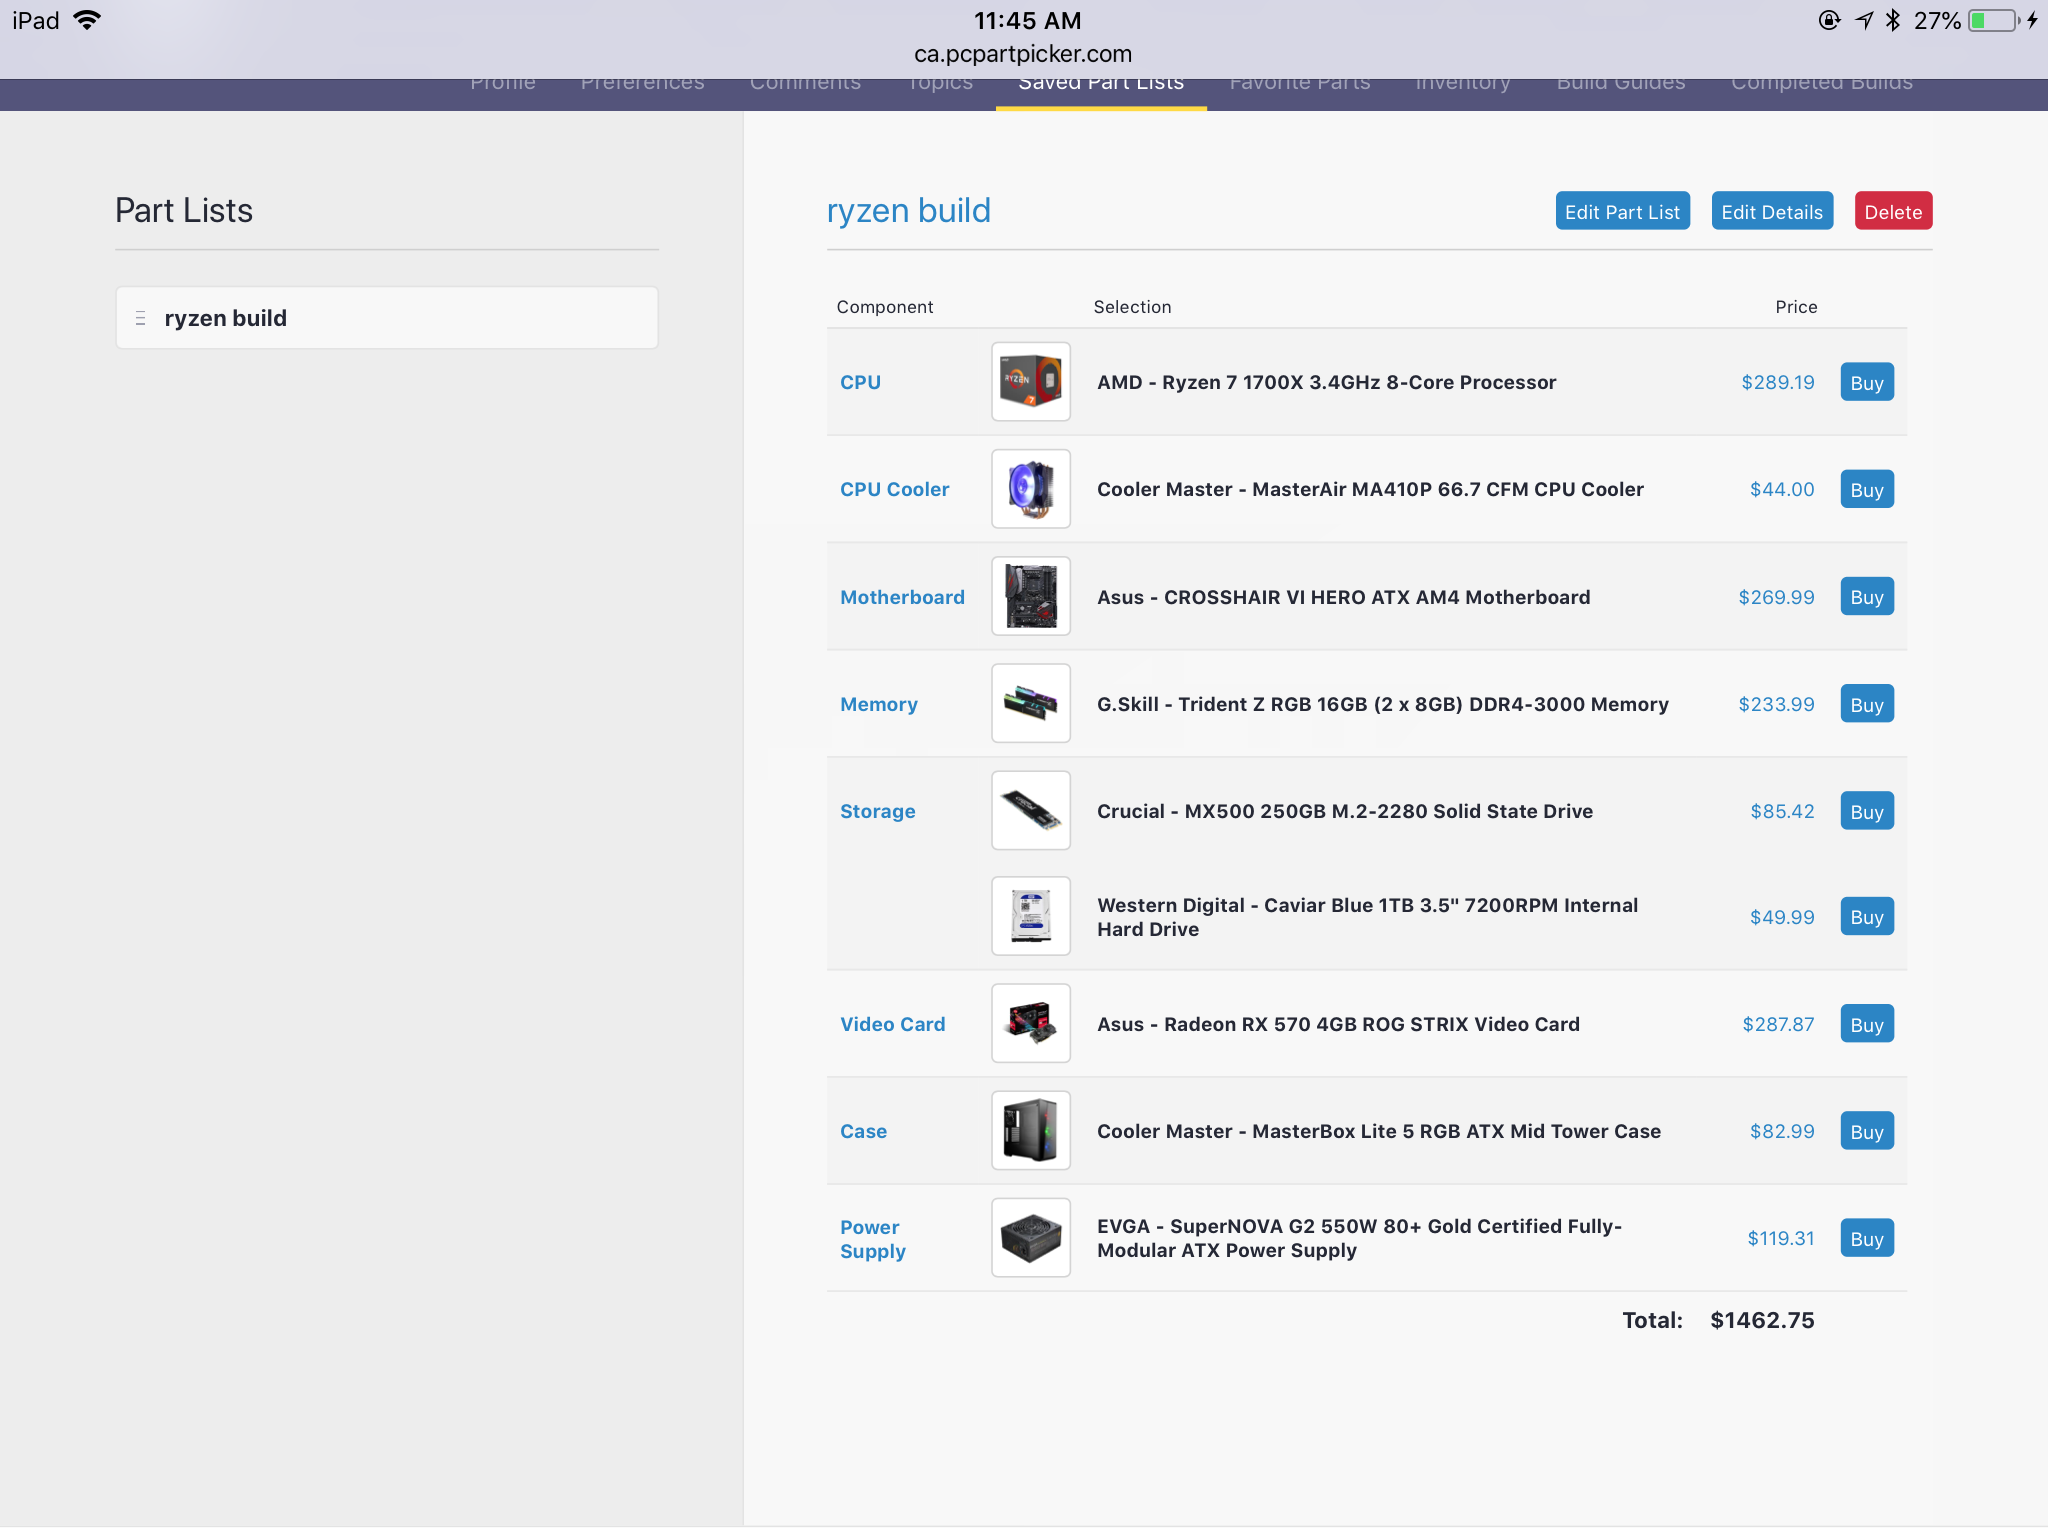
Task: Open the Storage component link
Action: pyautogui.click(x=877, y=811)
